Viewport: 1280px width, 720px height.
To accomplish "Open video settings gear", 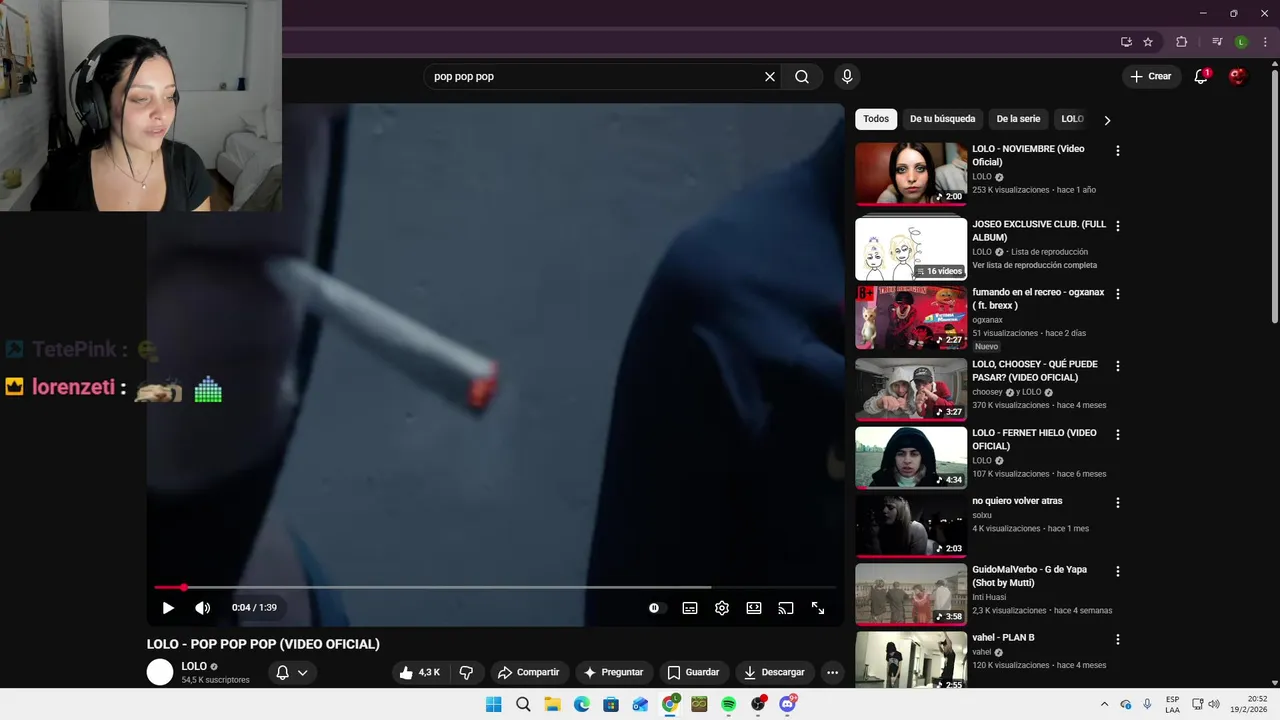I will pyautogui.click(x=722, y=608).
